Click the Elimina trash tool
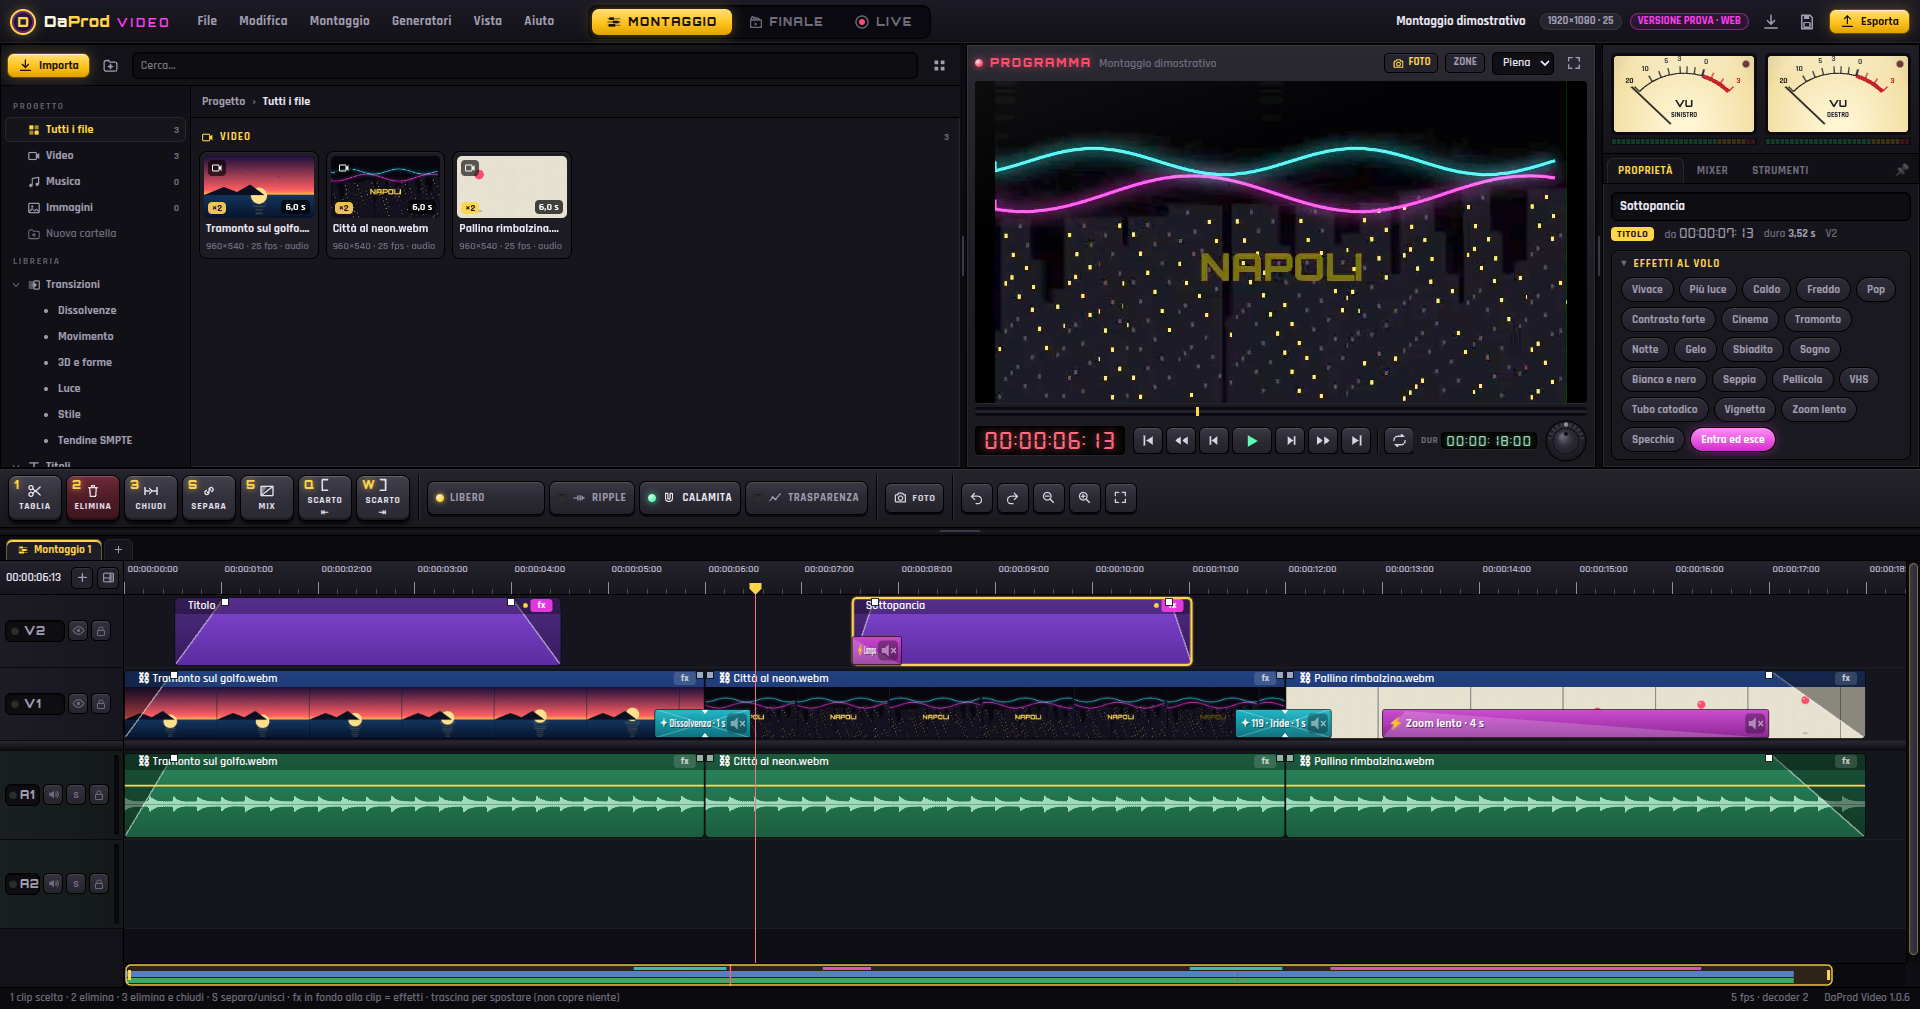Screen dimensions: 1920x1009 [93, 497]
